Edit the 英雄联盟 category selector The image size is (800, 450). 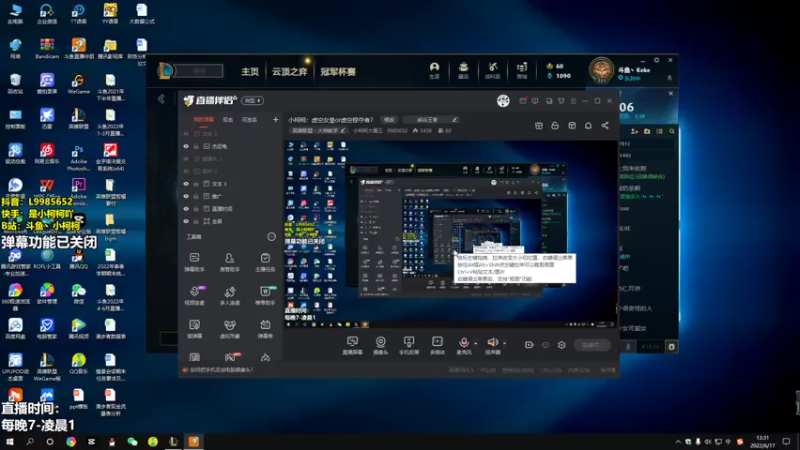[319, 131]
